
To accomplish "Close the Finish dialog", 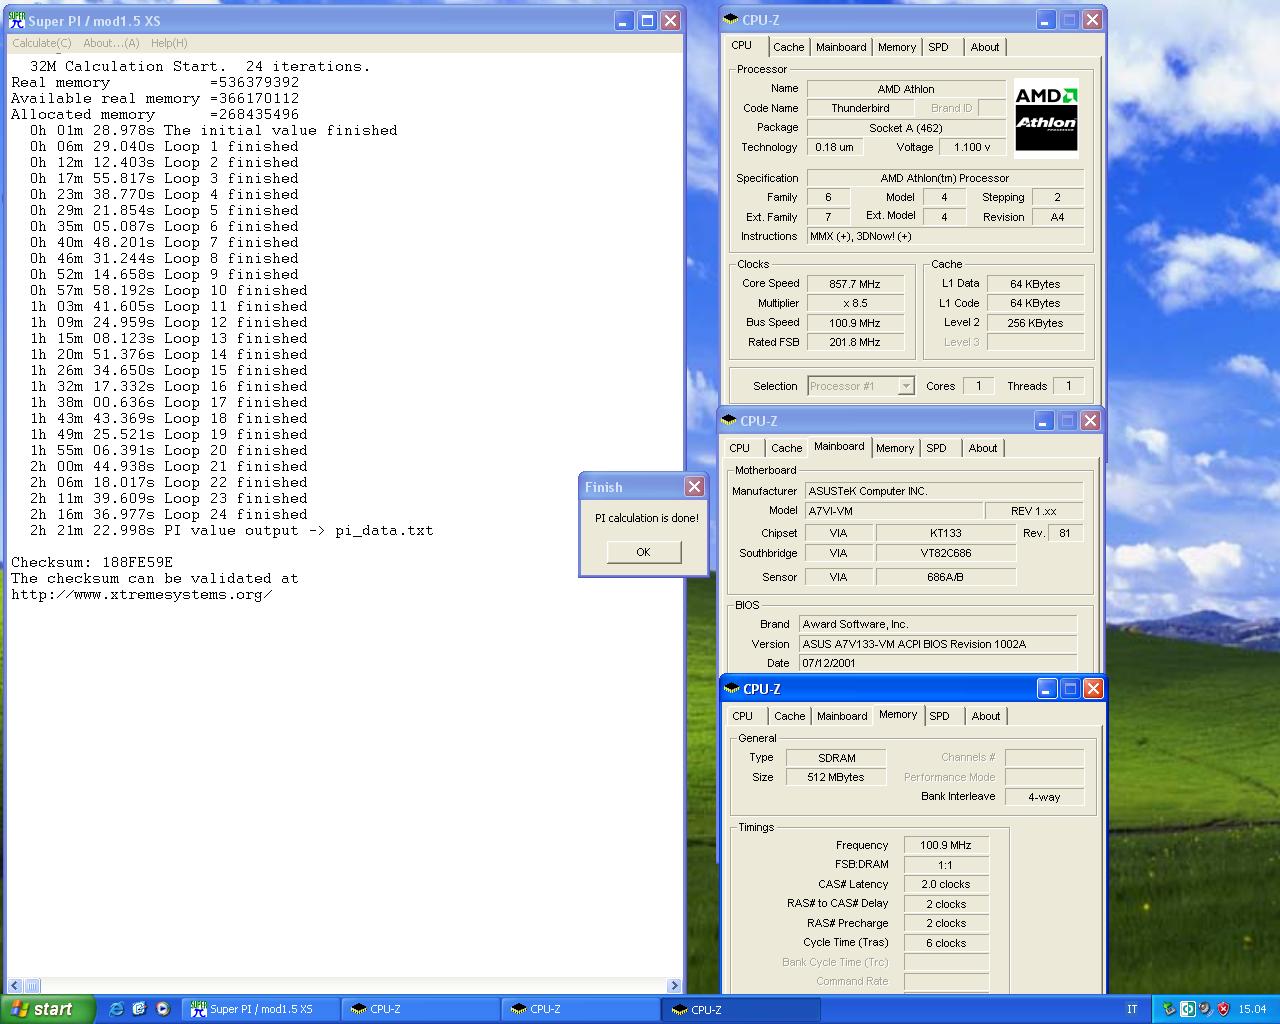I will pos(694,487).
